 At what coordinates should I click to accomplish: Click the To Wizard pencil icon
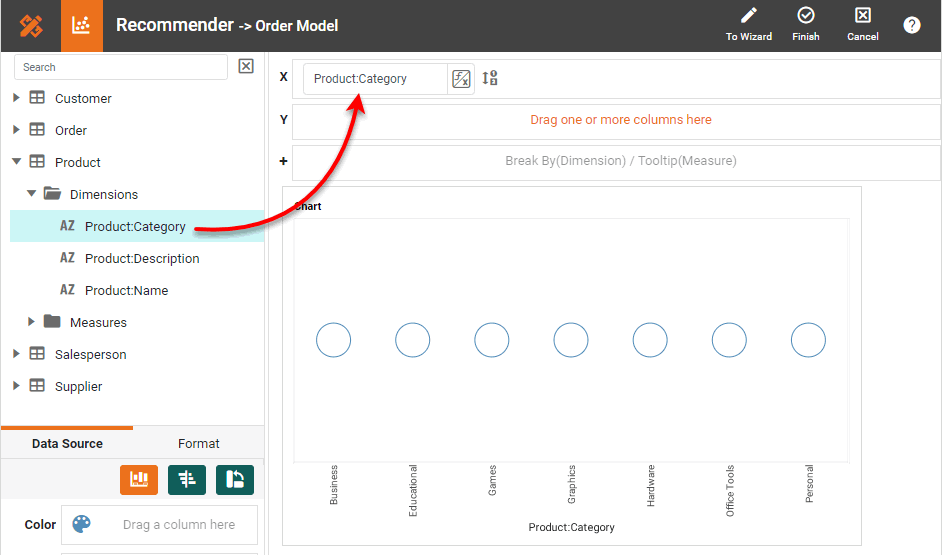[x=748, y=16]
